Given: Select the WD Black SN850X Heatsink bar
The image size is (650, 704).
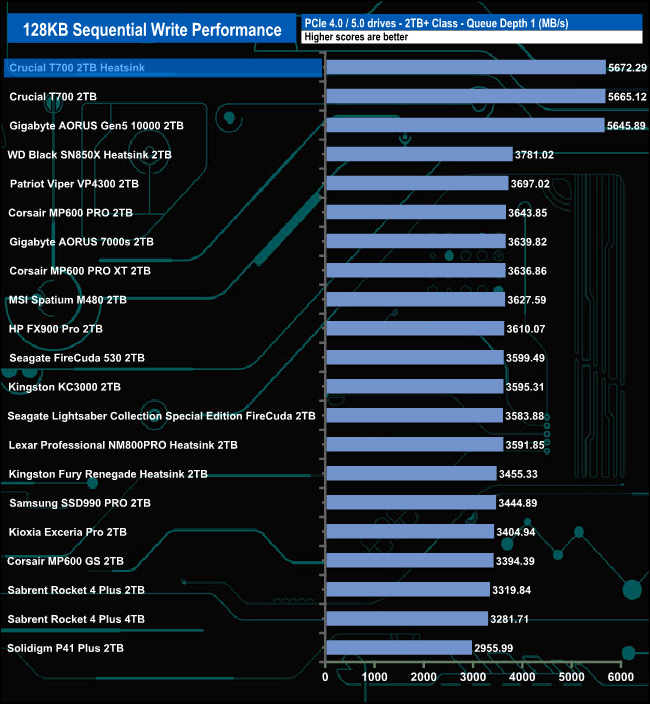Looking at the screenshot, I should 419,154.
